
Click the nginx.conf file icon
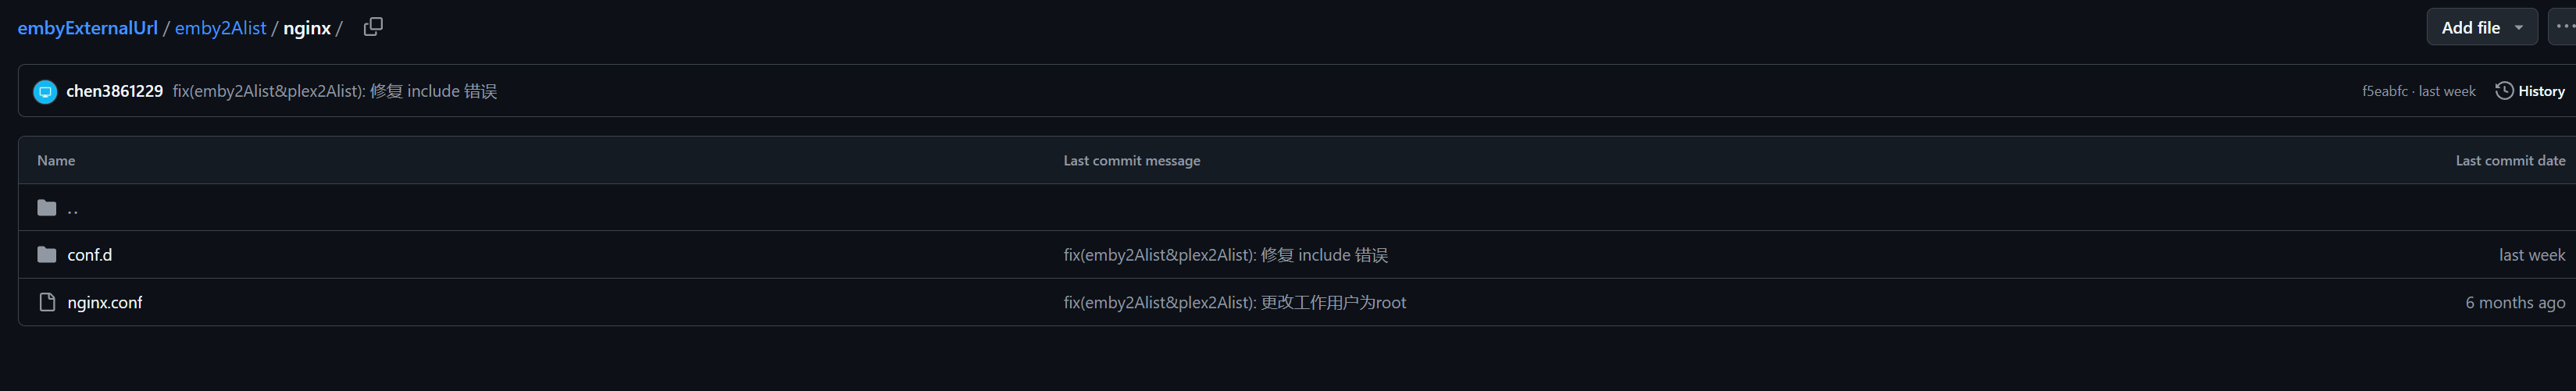click(47, 302)
